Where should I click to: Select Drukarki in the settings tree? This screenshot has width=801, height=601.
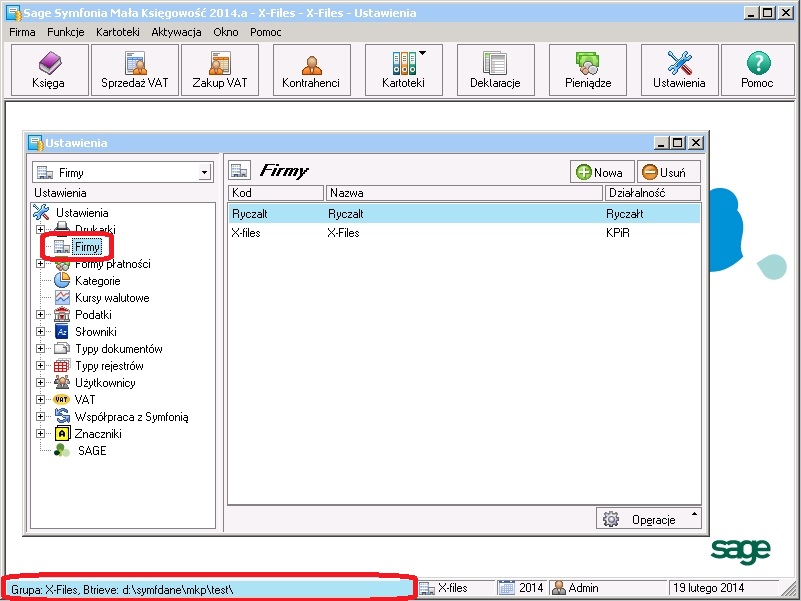pos(95,229)
